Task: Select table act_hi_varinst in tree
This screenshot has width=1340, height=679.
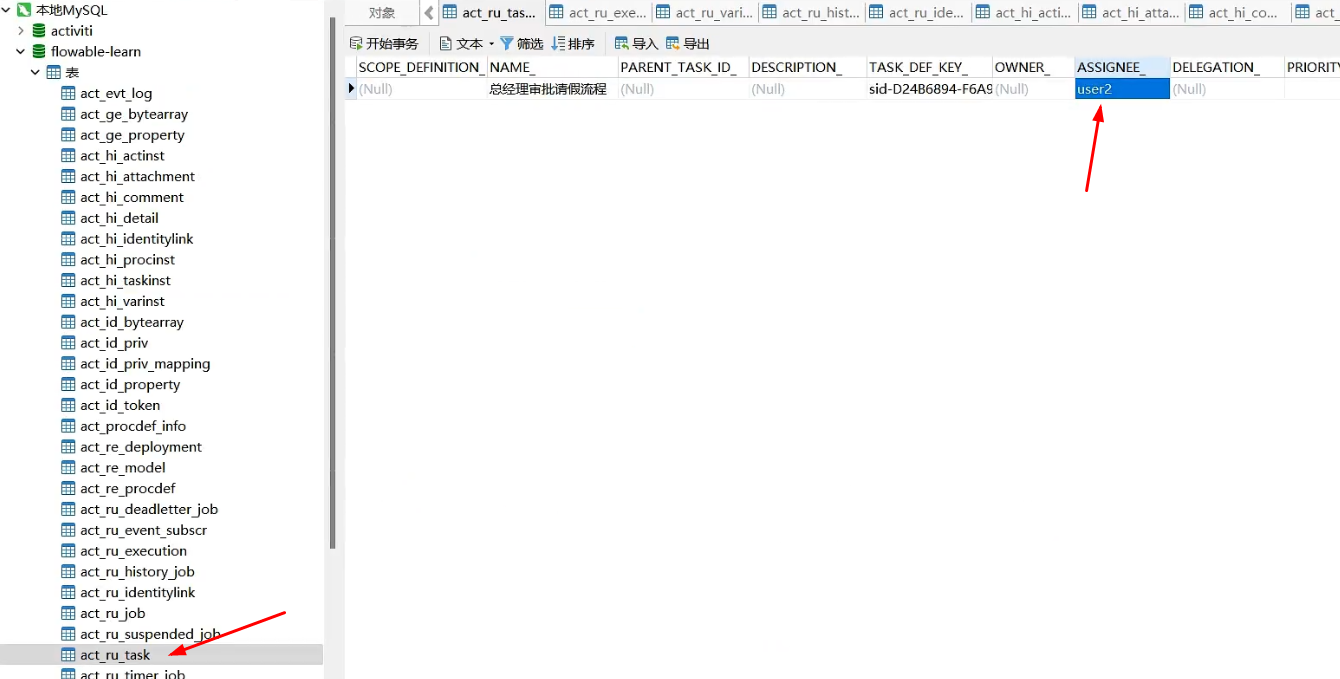Action: 122,301
